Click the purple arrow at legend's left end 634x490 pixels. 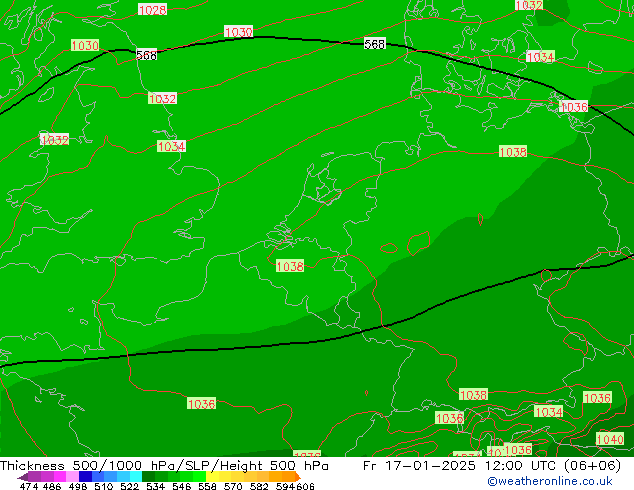22,477
